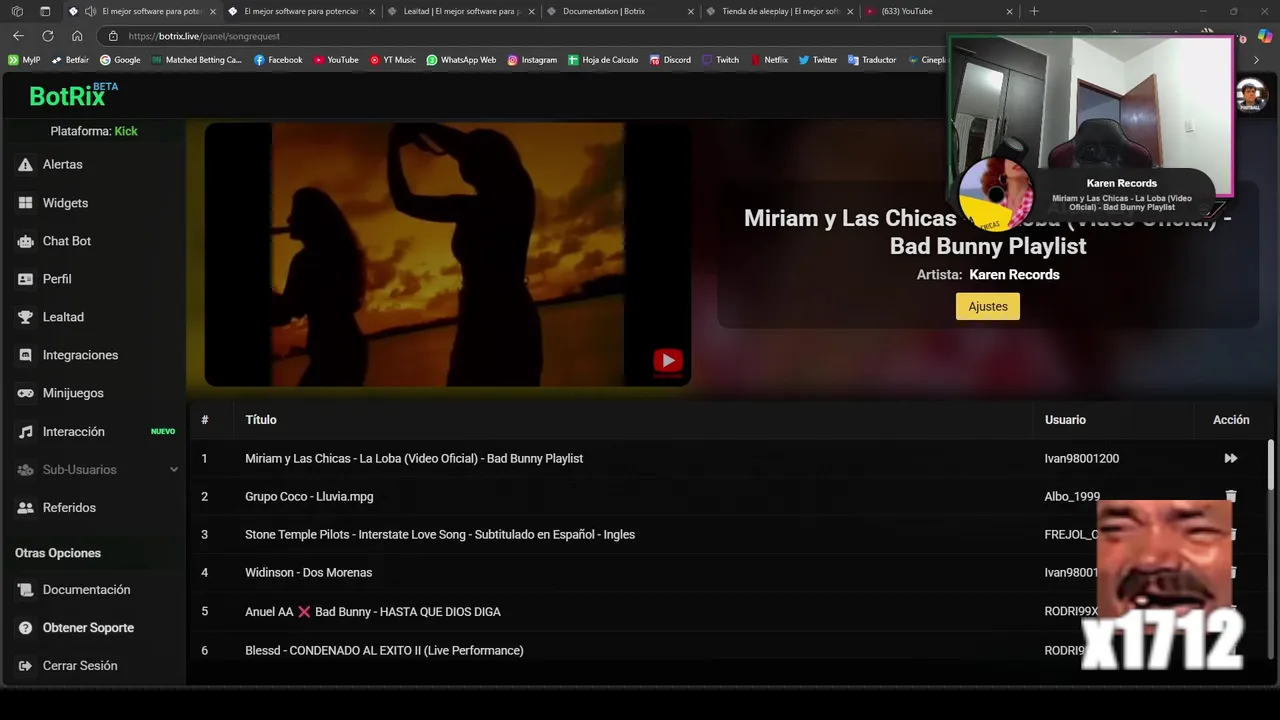1280x720 pixels.
Task: Open the Hoja de Calculo bookmark
Action: [603, 60]
